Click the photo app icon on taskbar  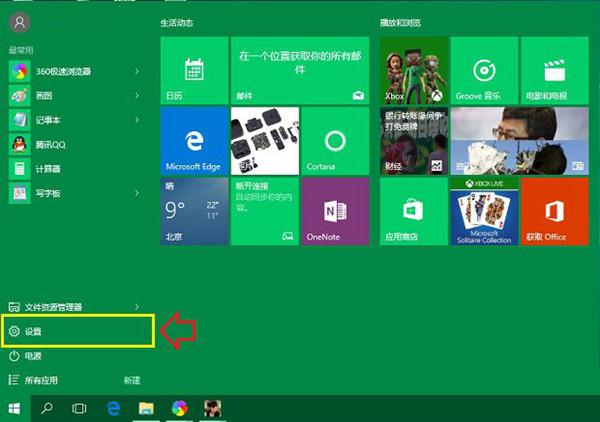click(x=212, y=409)
